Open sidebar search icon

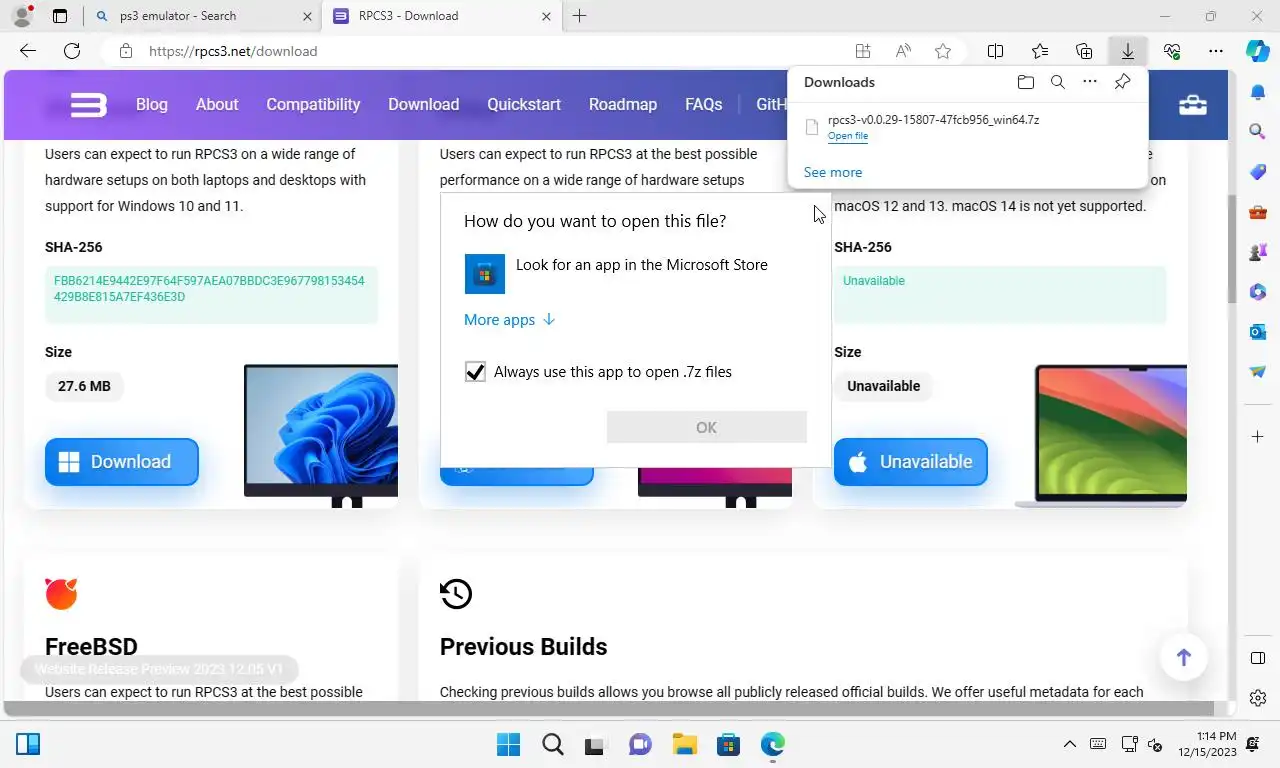coord(1258,131)
